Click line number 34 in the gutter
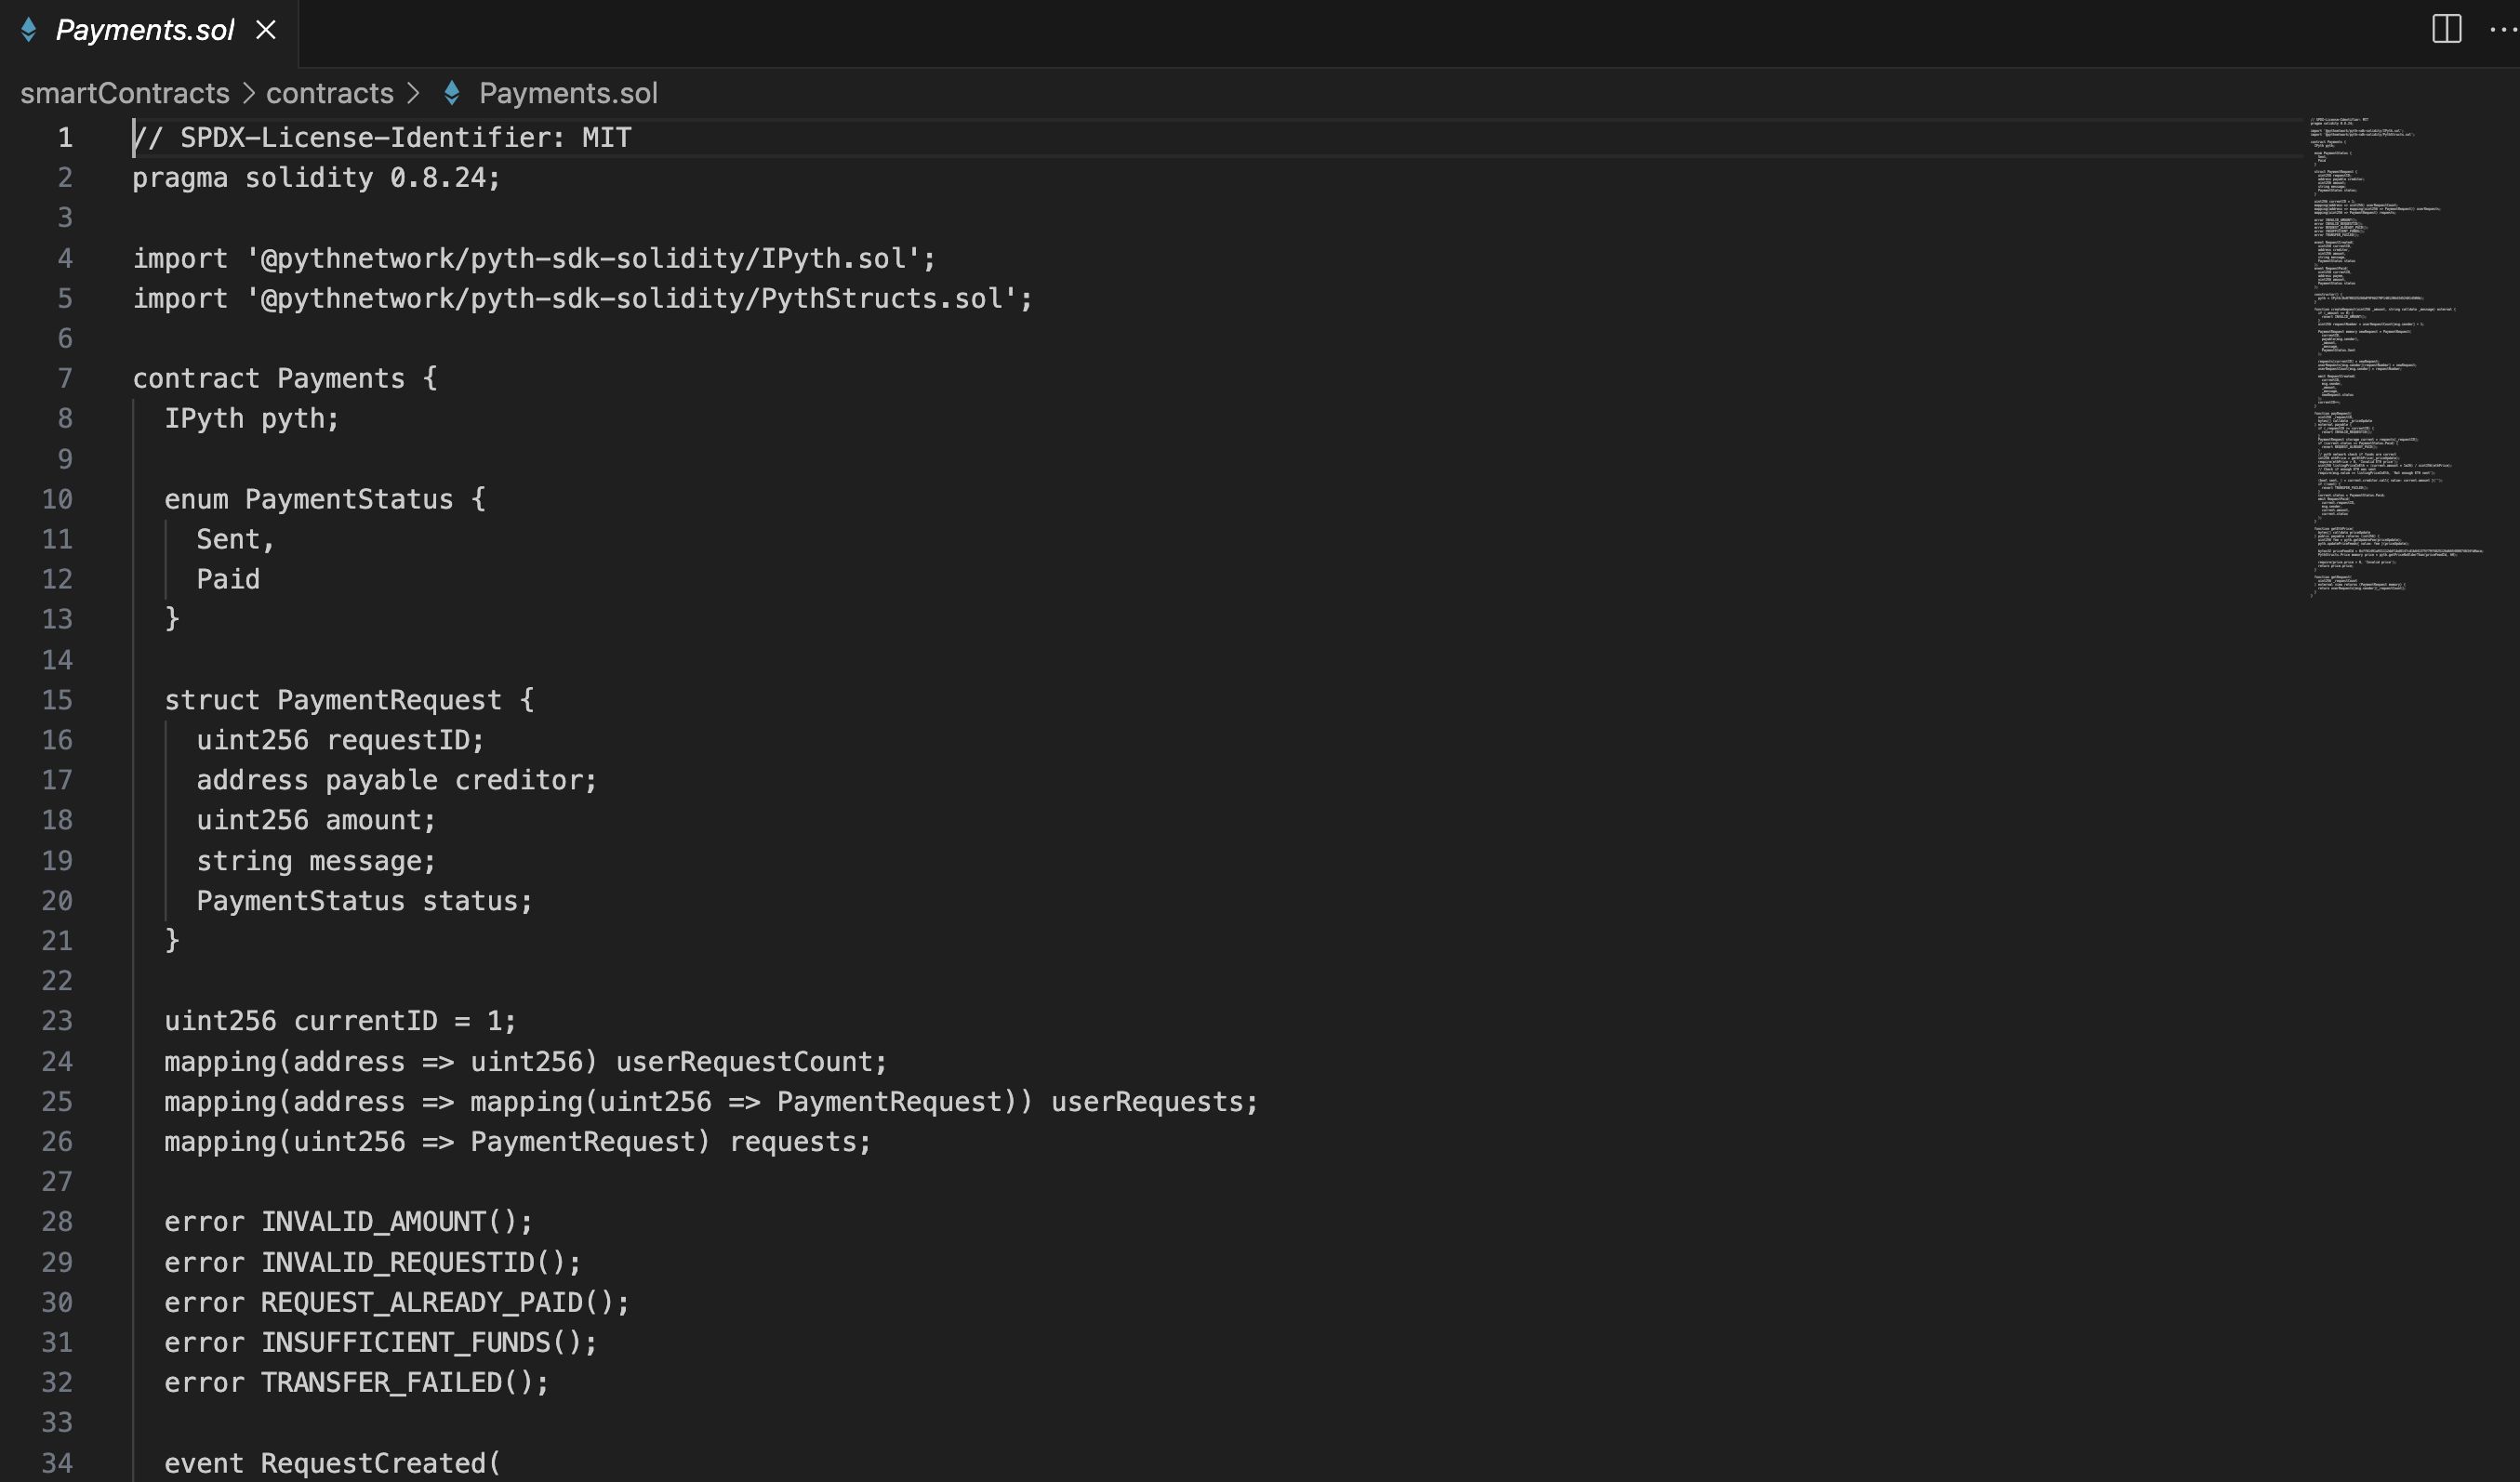2520x1482 pixels. click(57, 1463)
